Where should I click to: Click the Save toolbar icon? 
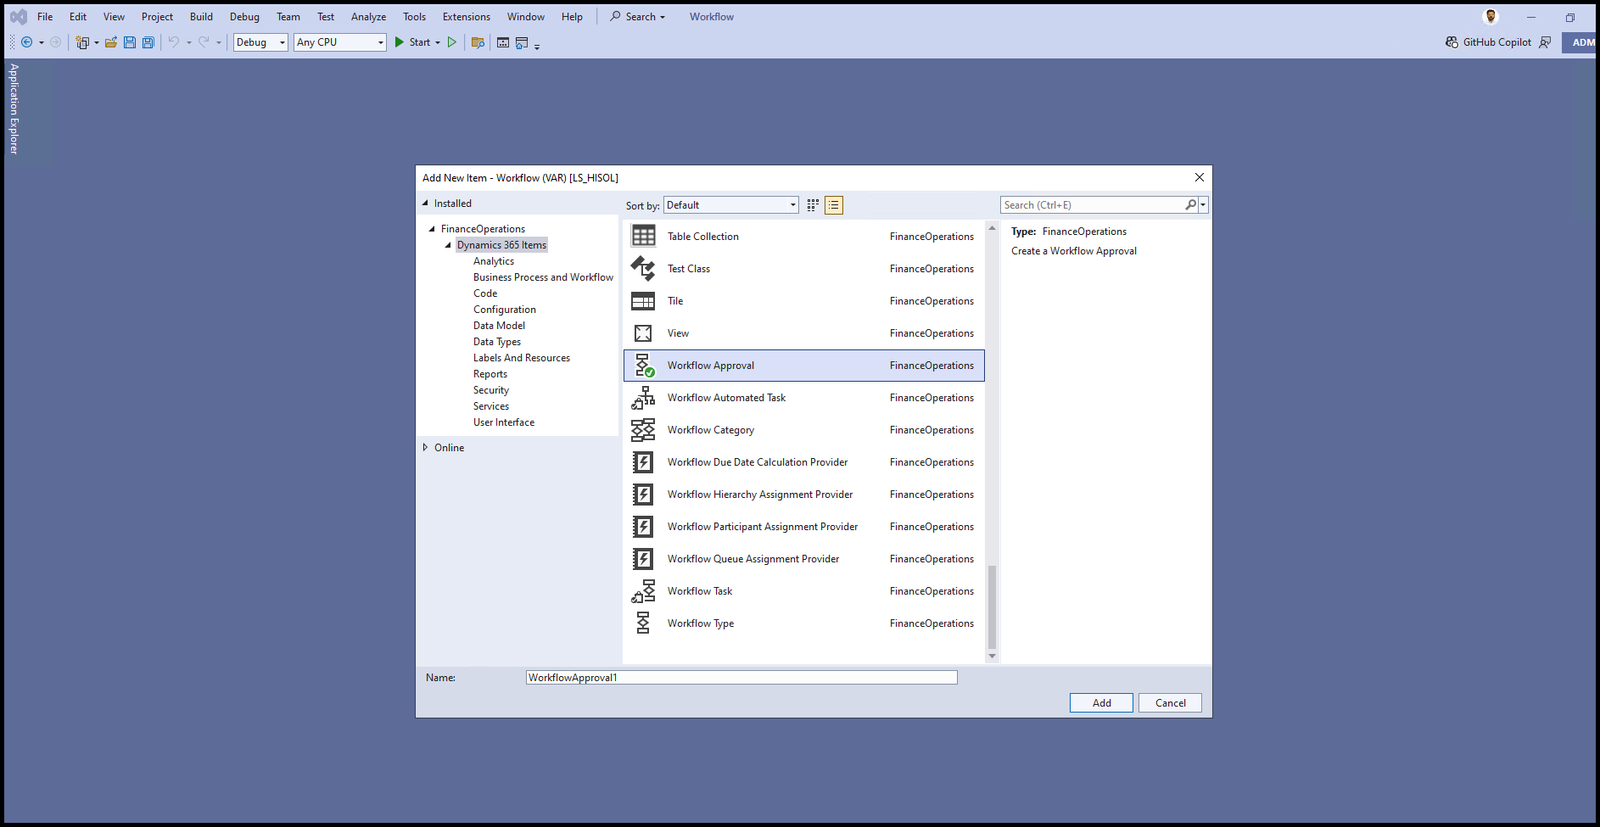[130, 42]
